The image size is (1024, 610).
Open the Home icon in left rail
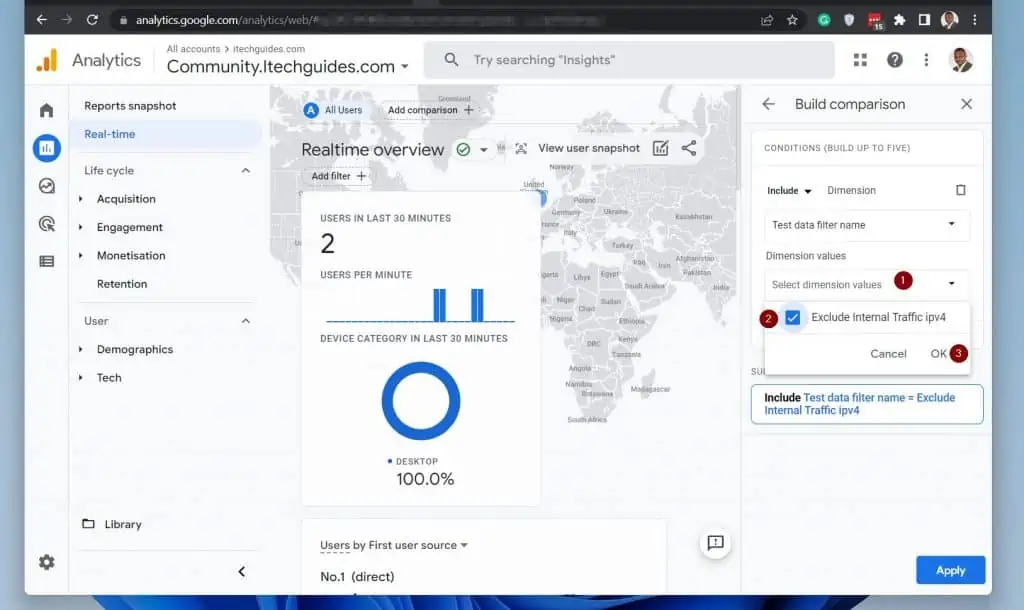coord(46,110)
